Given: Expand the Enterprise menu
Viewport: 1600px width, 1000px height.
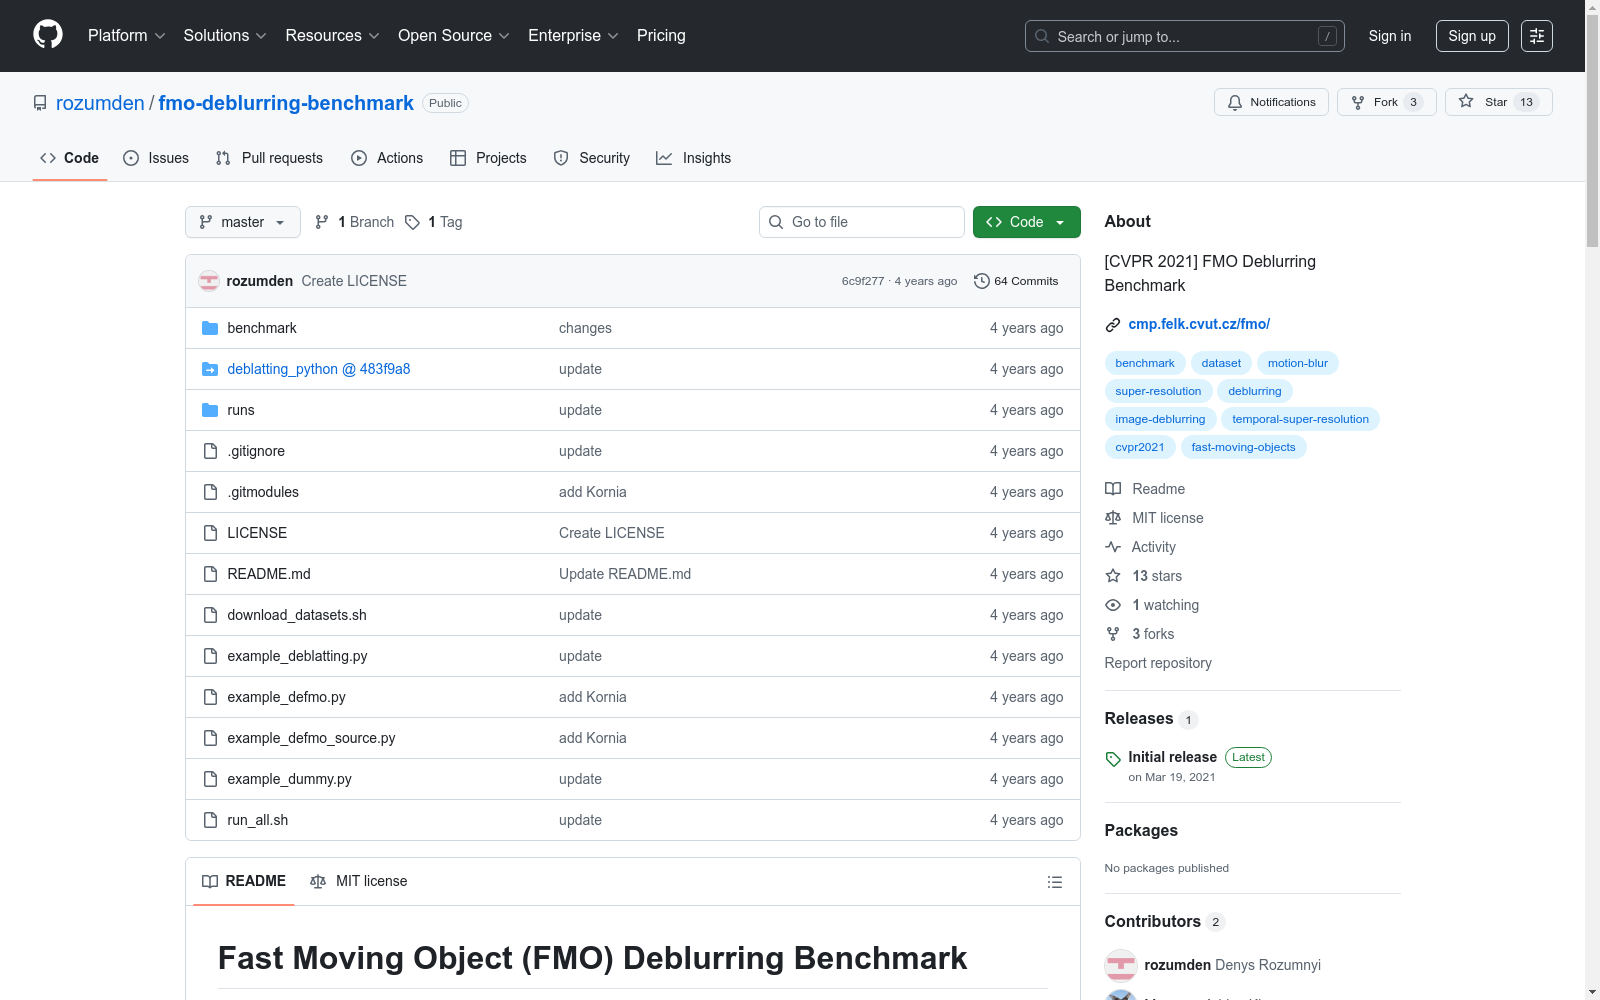Looking at the screenshot, I should 573,36.
